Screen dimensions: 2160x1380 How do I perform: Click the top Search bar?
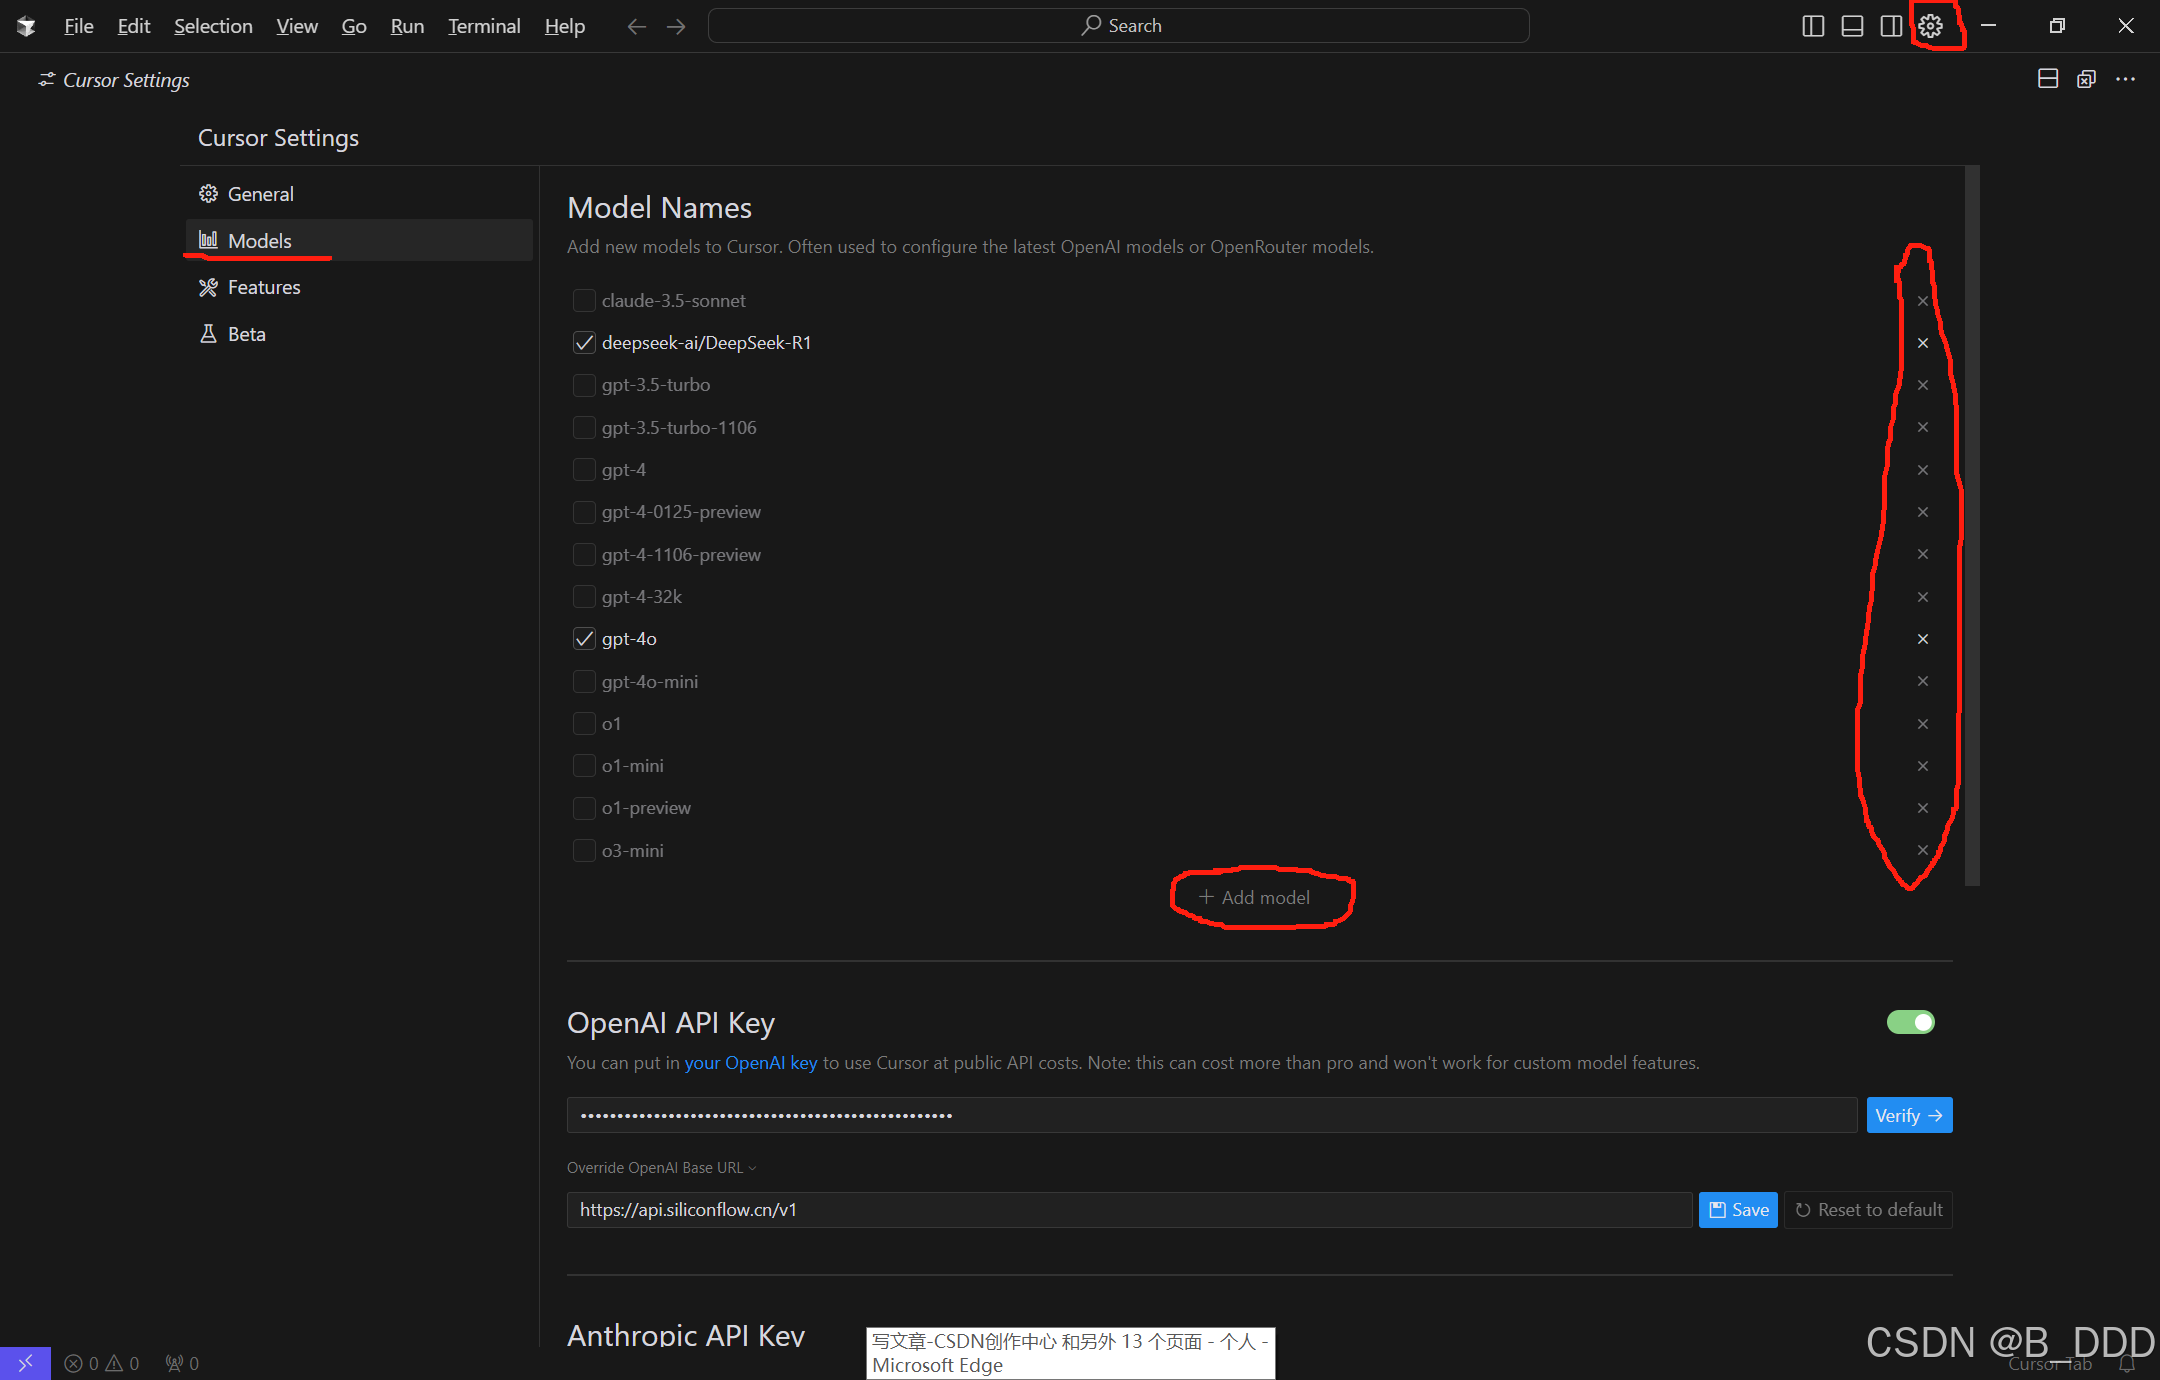pos(1118,25)
